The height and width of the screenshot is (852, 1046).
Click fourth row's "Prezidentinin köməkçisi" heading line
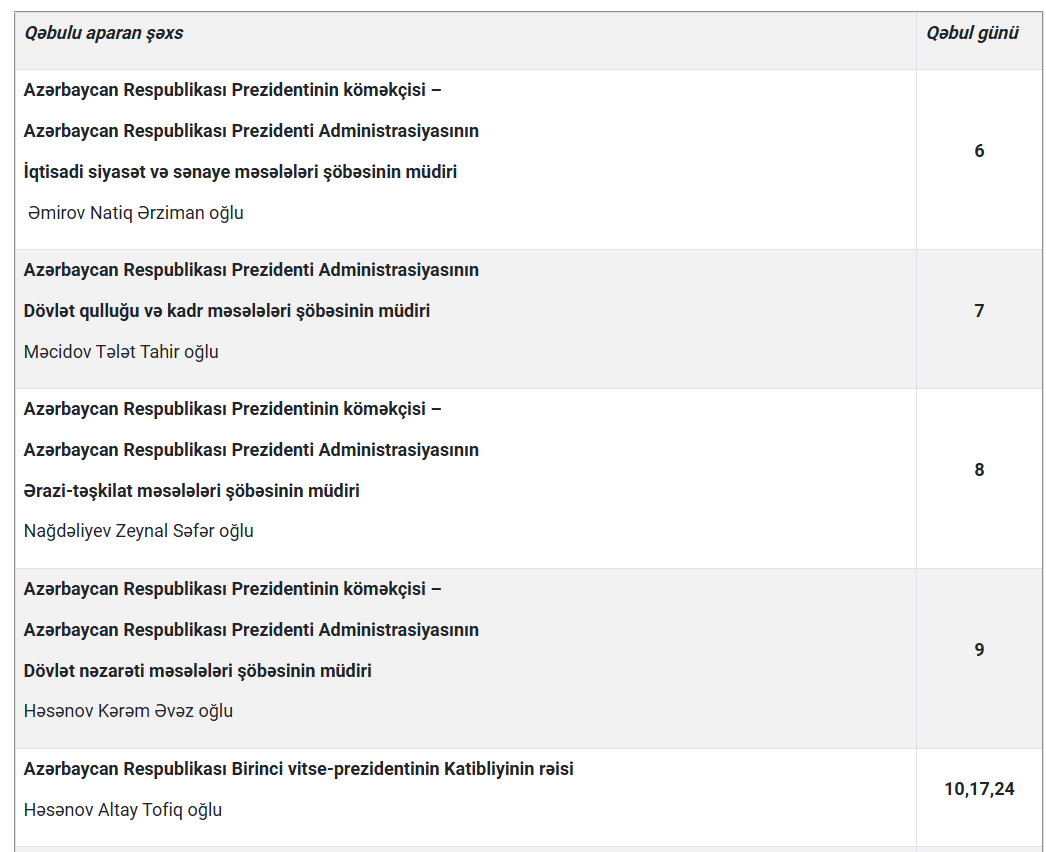(233, 589)
